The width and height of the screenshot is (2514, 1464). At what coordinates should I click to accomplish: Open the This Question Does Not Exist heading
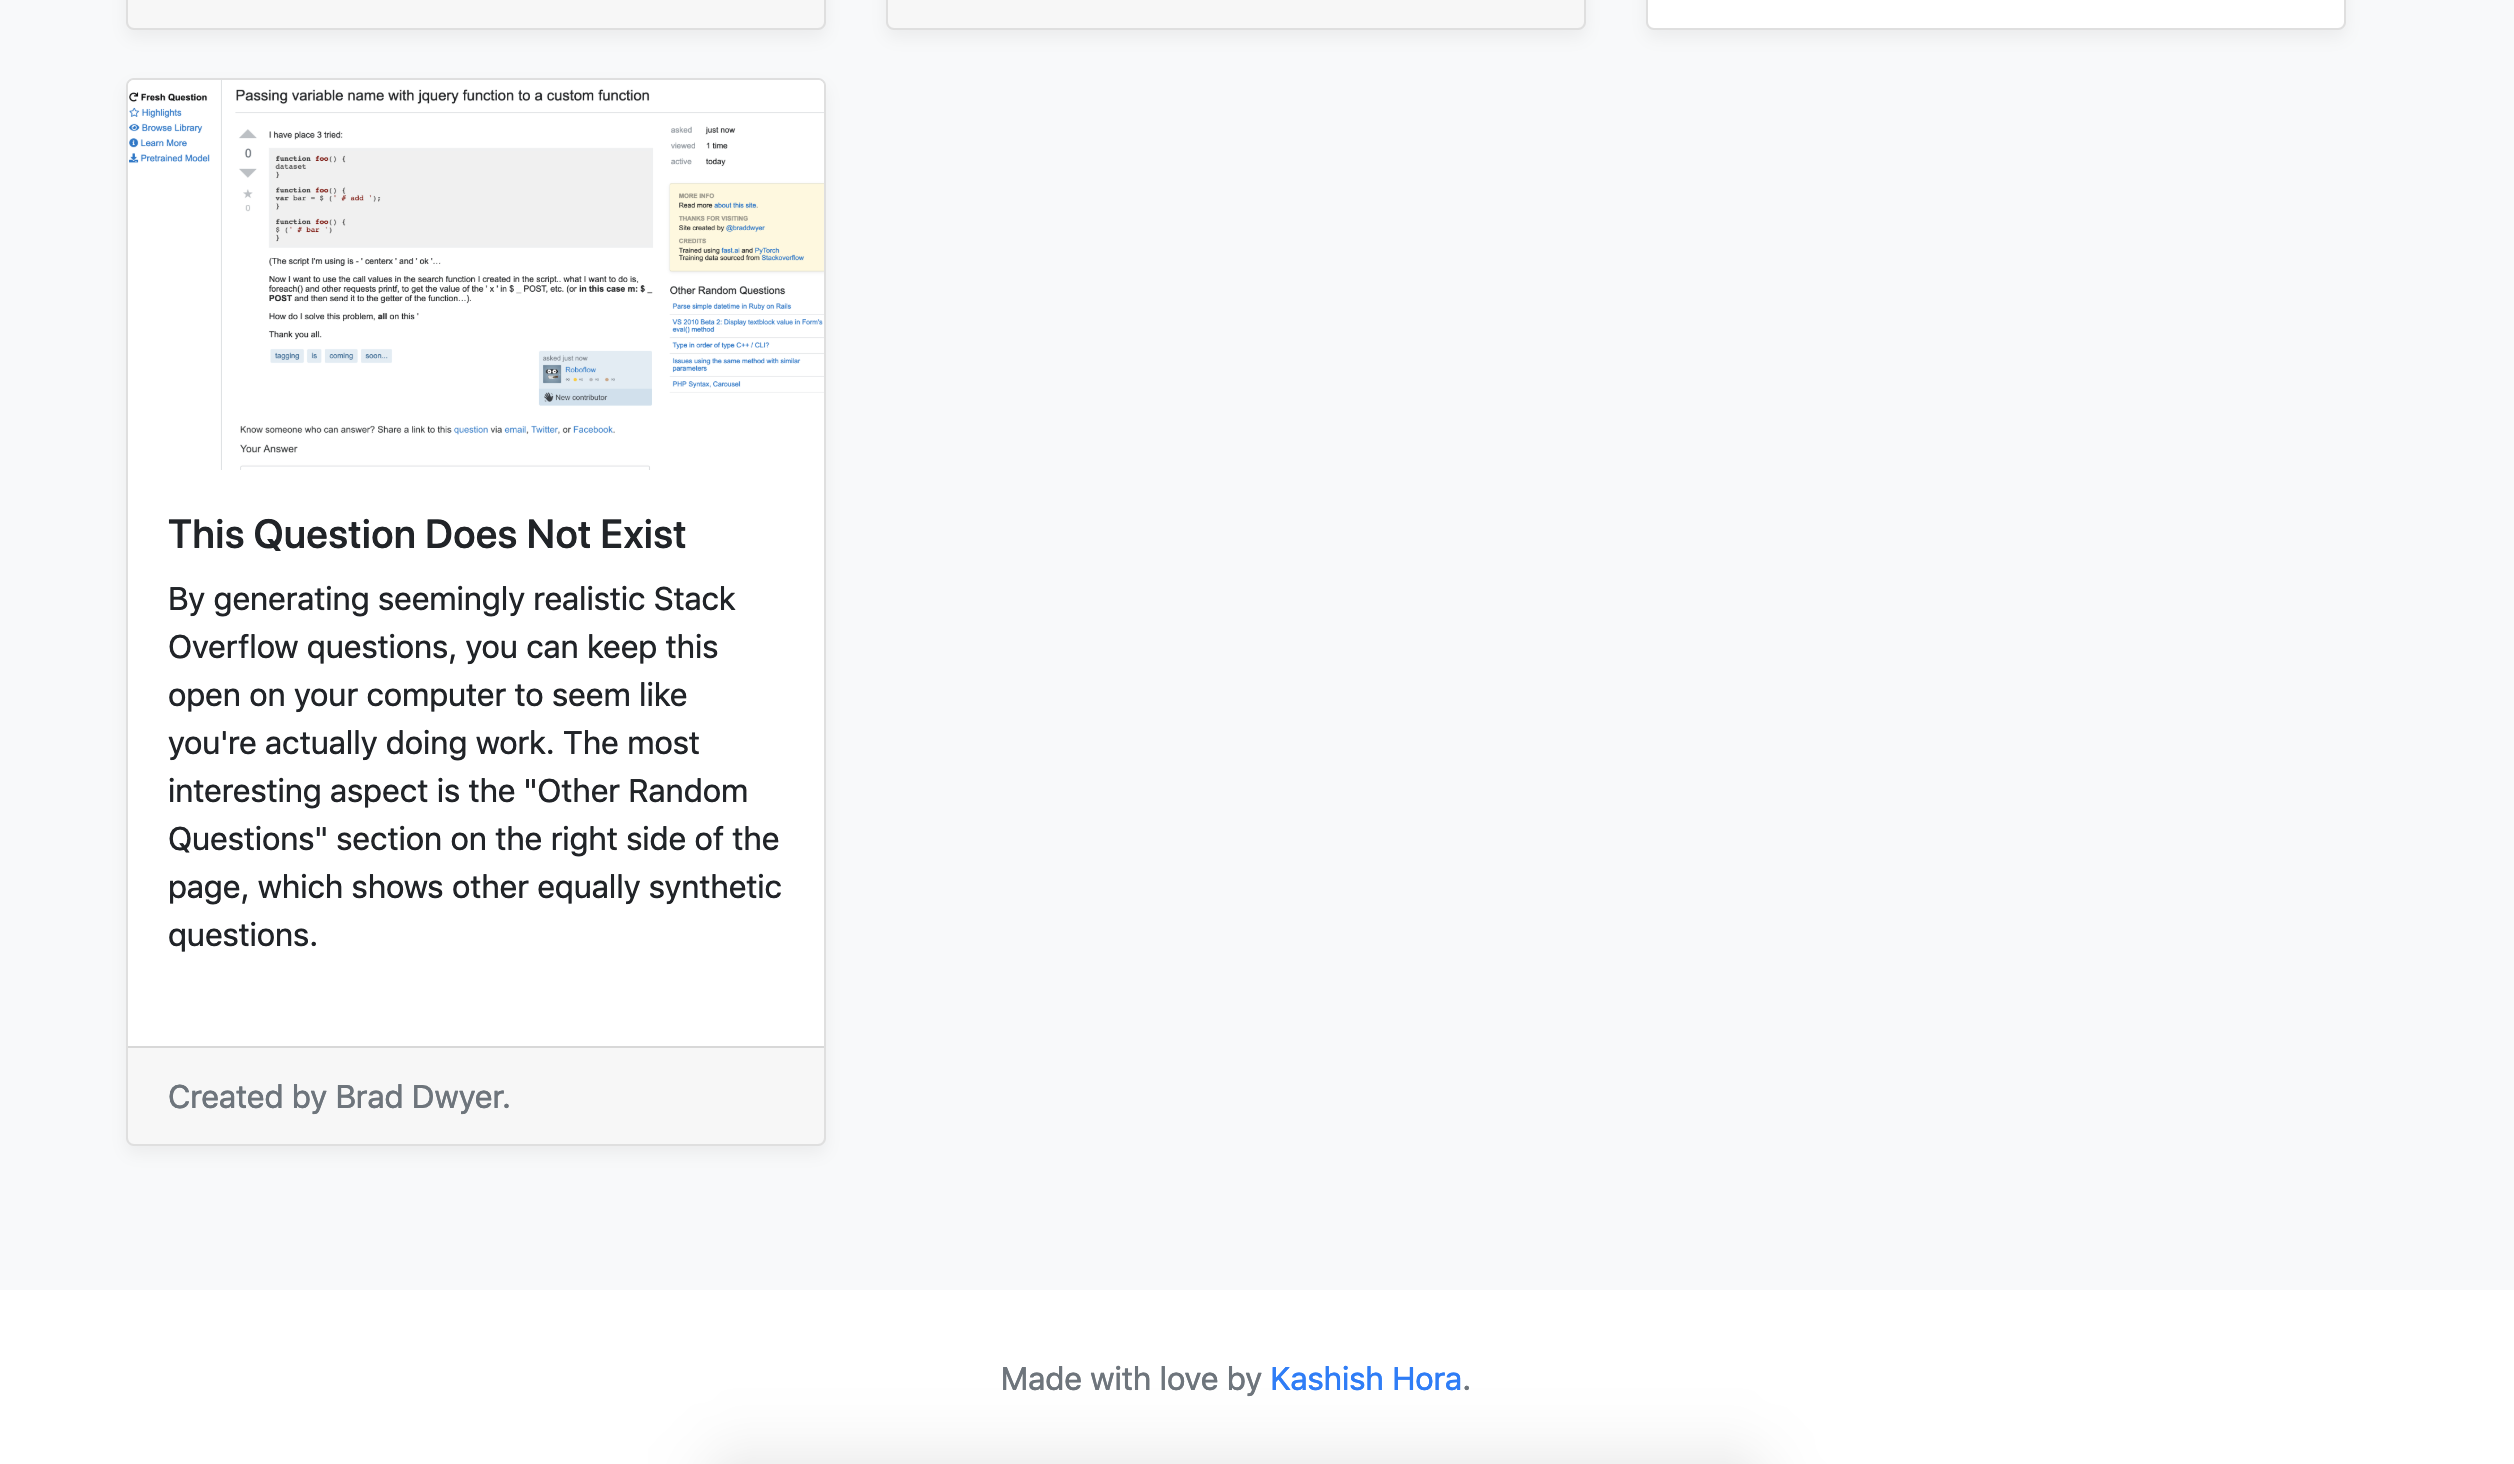(427, 535)
